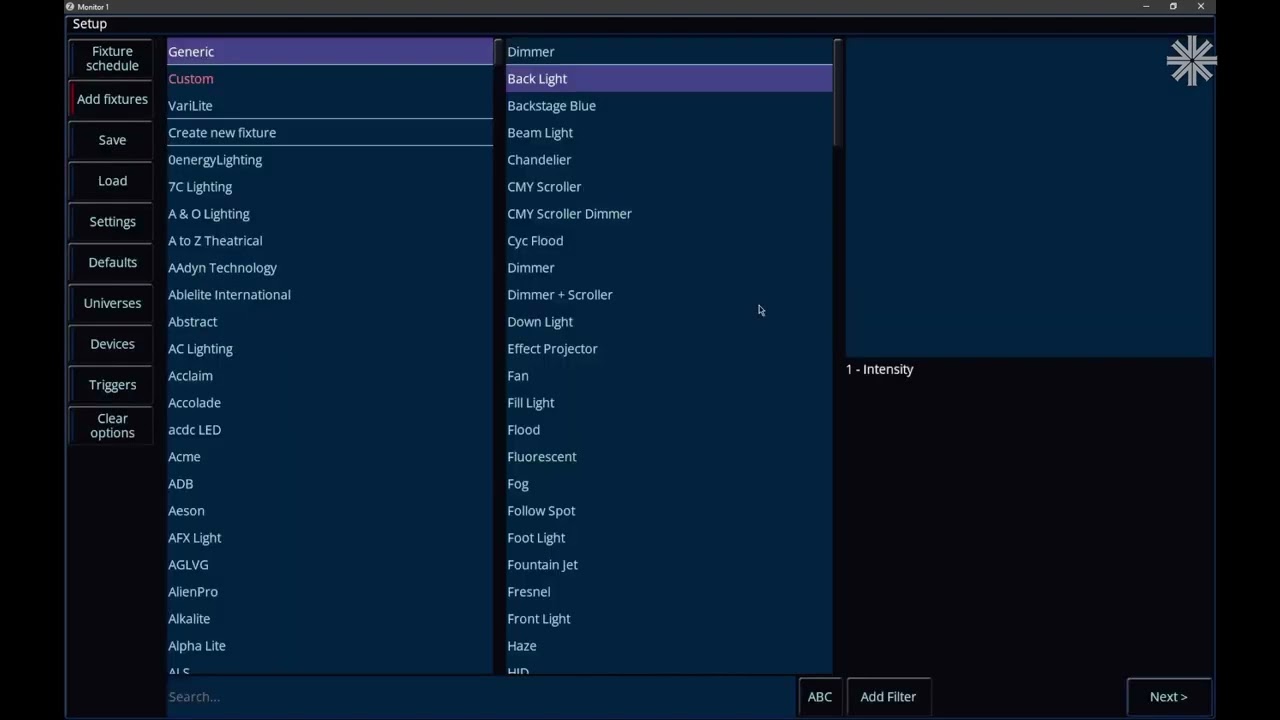The width and height of the screenshot is (1280, 720).
Task: Select Beam Light fixture type
Action: [669, 133]
